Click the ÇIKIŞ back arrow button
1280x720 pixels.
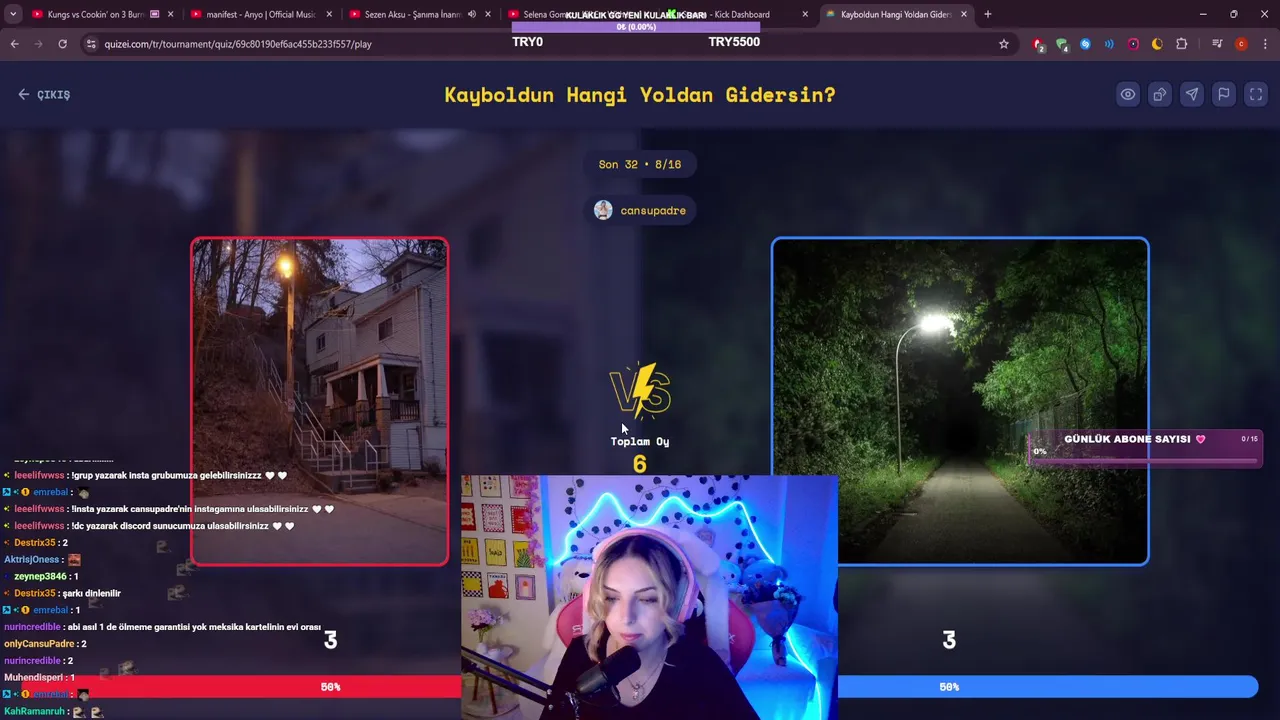[x=44, y=94]
